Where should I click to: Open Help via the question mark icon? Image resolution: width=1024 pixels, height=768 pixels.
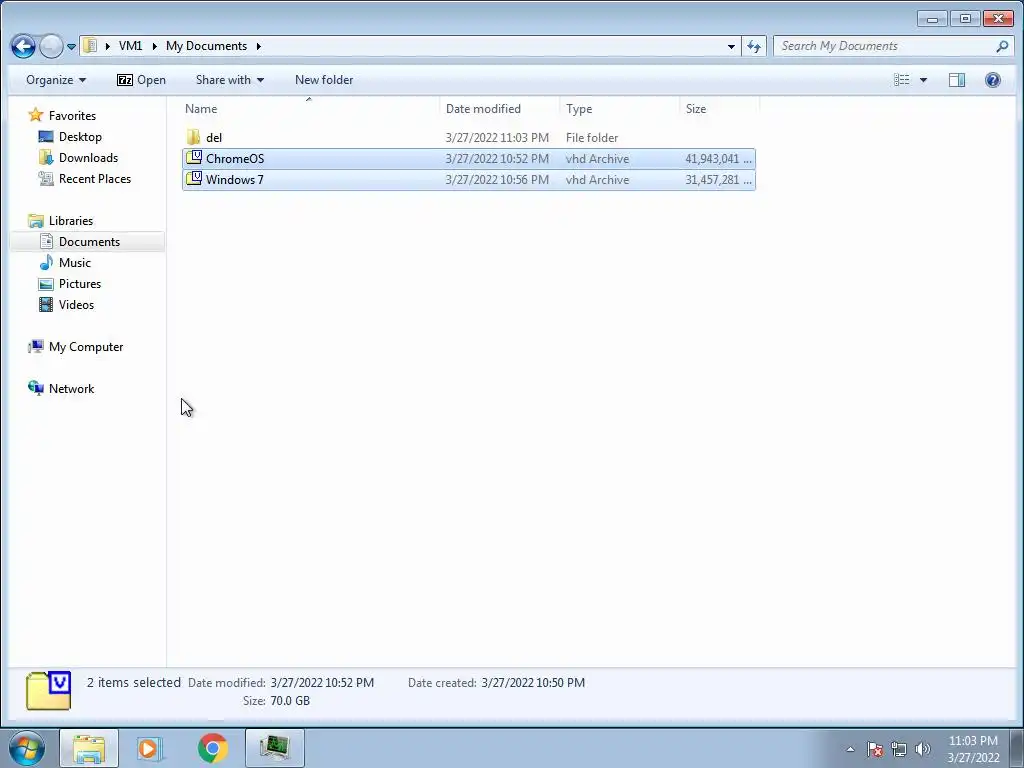click(x=993, y=80)
